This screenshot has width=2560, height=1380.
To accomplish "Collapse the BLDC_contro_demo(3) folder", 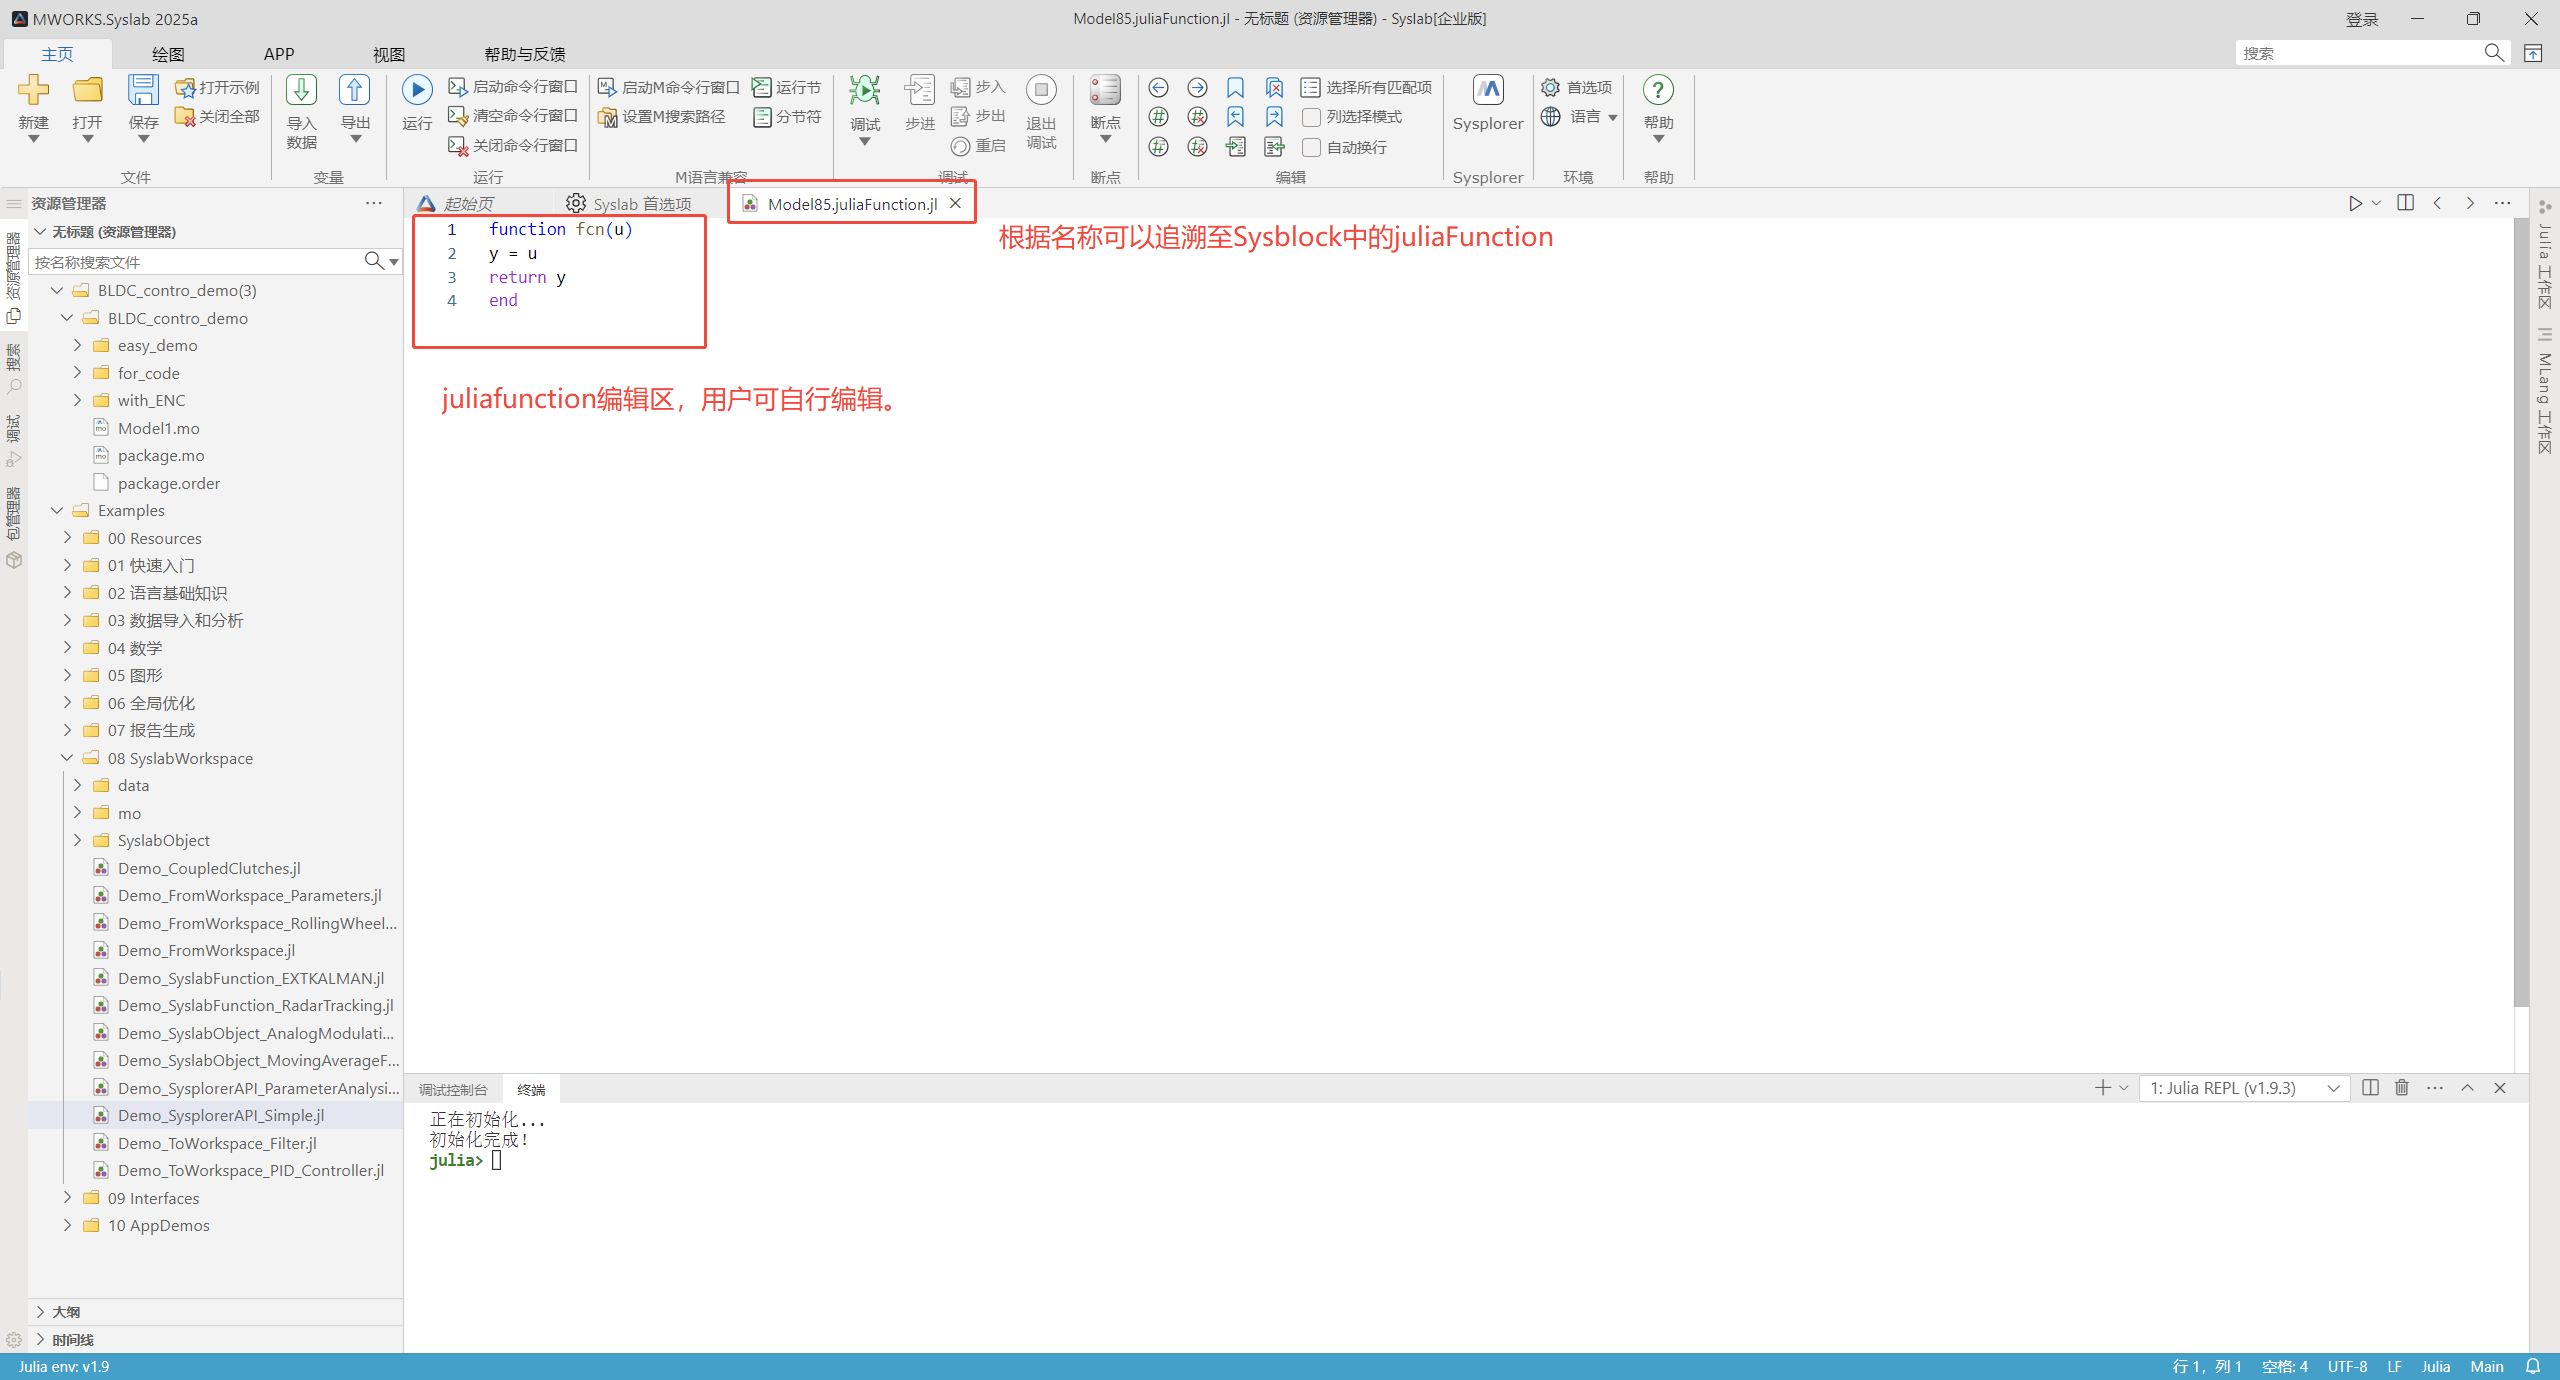I will [x=57, y=290].
